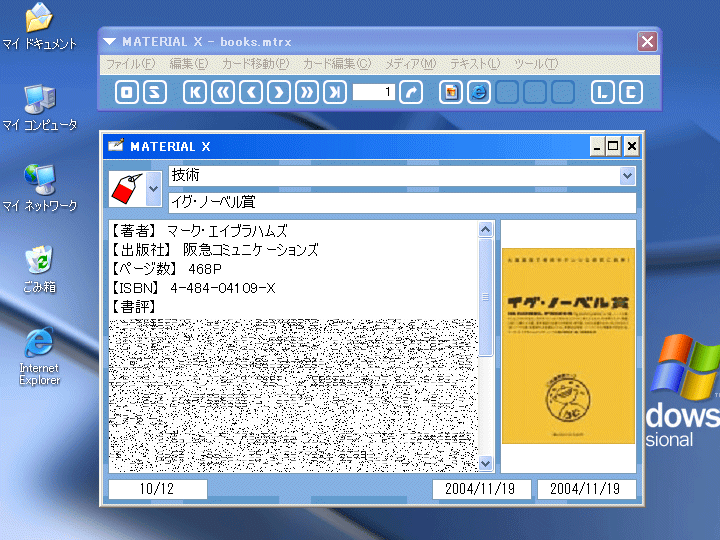
Task: Open the toolbar window's triangle menu
Action: tap(109, 42)
